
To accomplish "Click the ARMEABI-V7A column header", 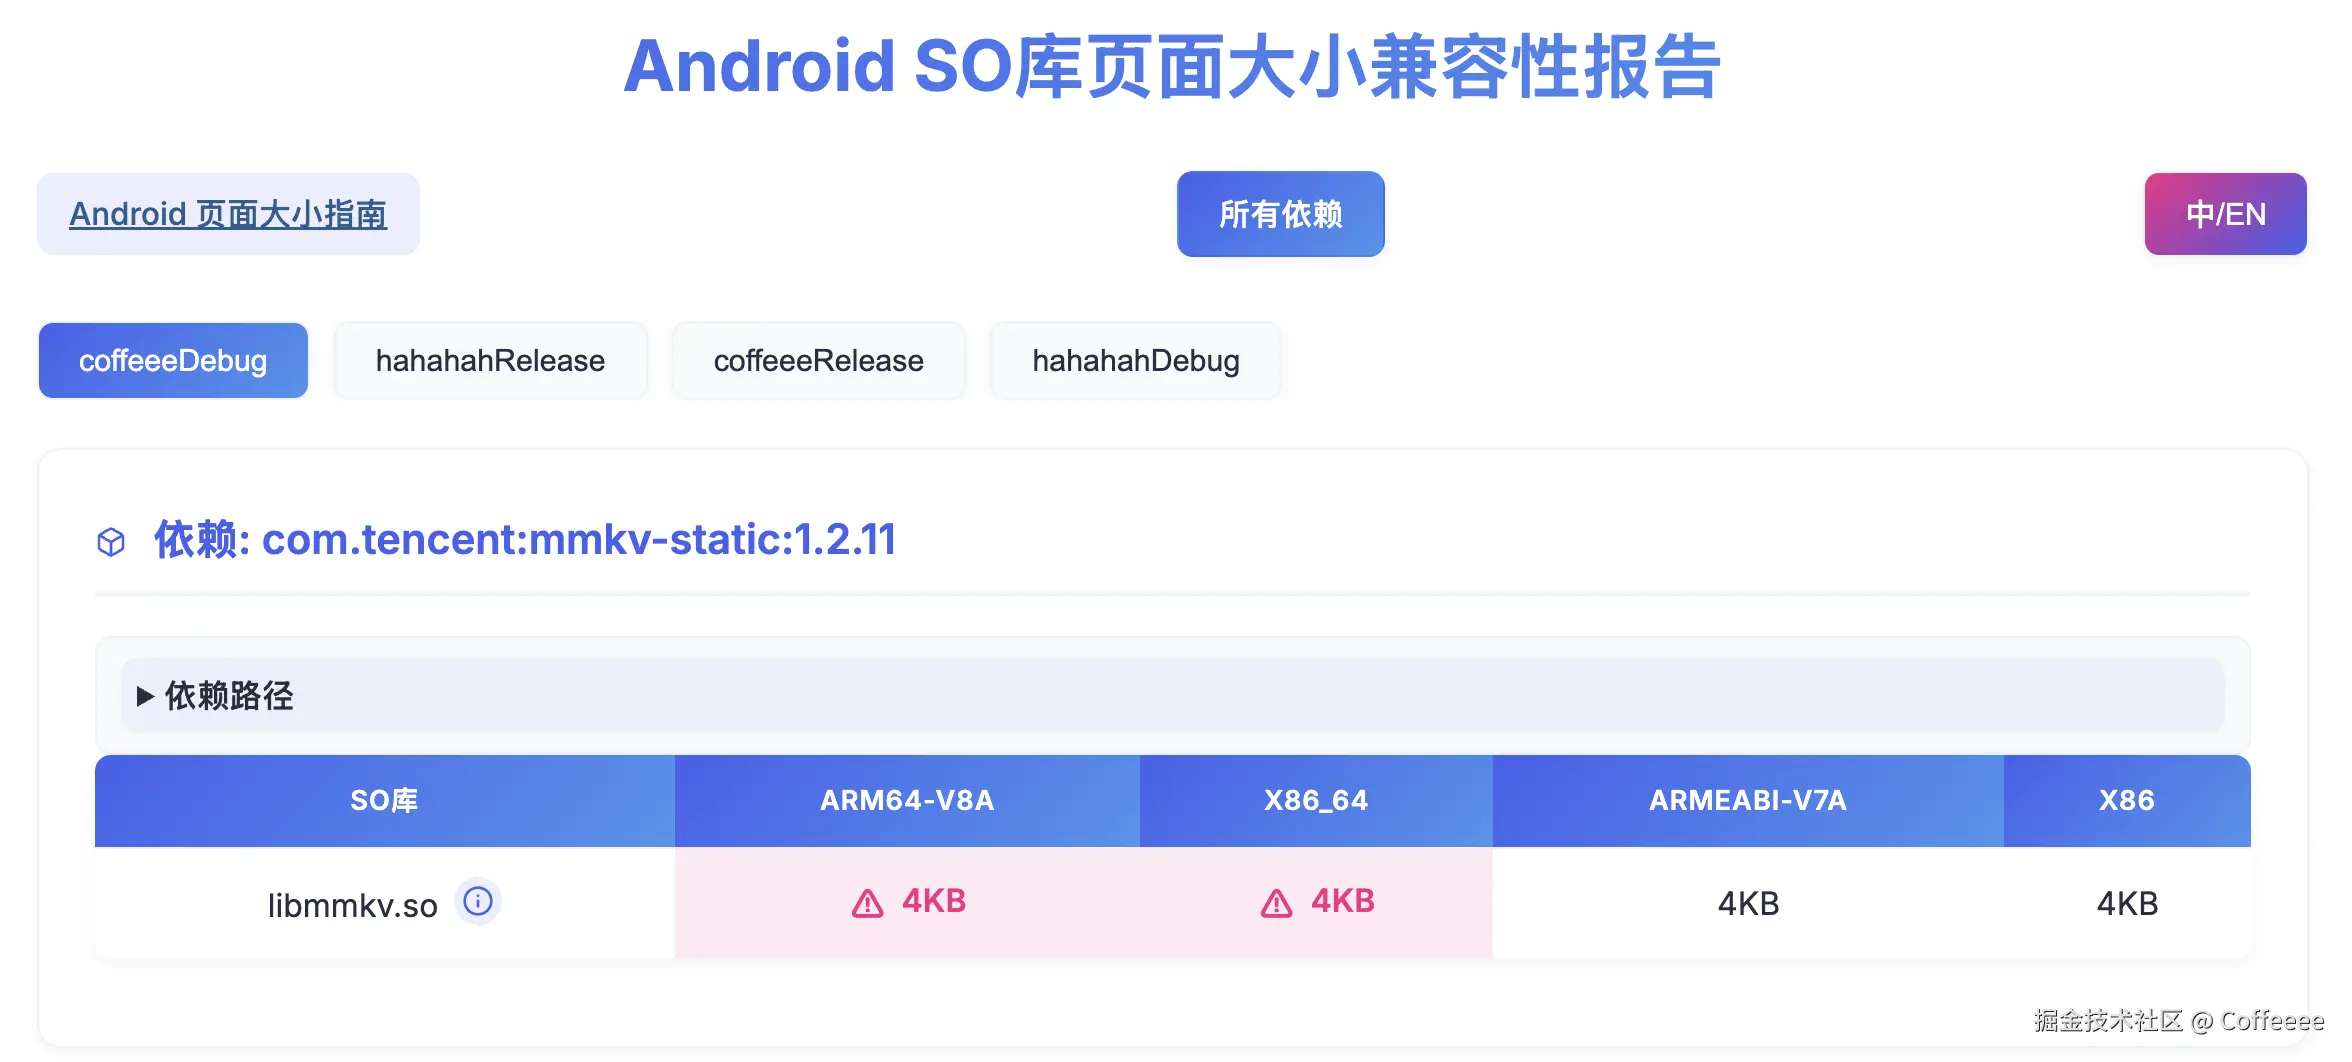I will 1747,800.
